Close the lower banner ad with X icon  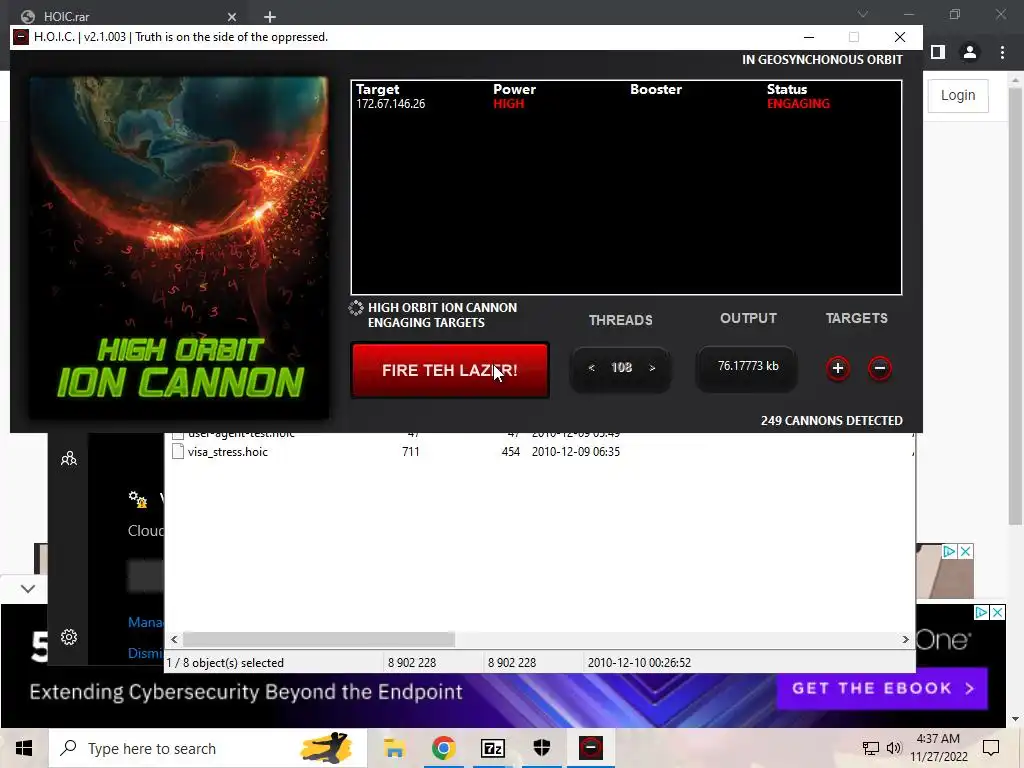(x=997, y=613)
